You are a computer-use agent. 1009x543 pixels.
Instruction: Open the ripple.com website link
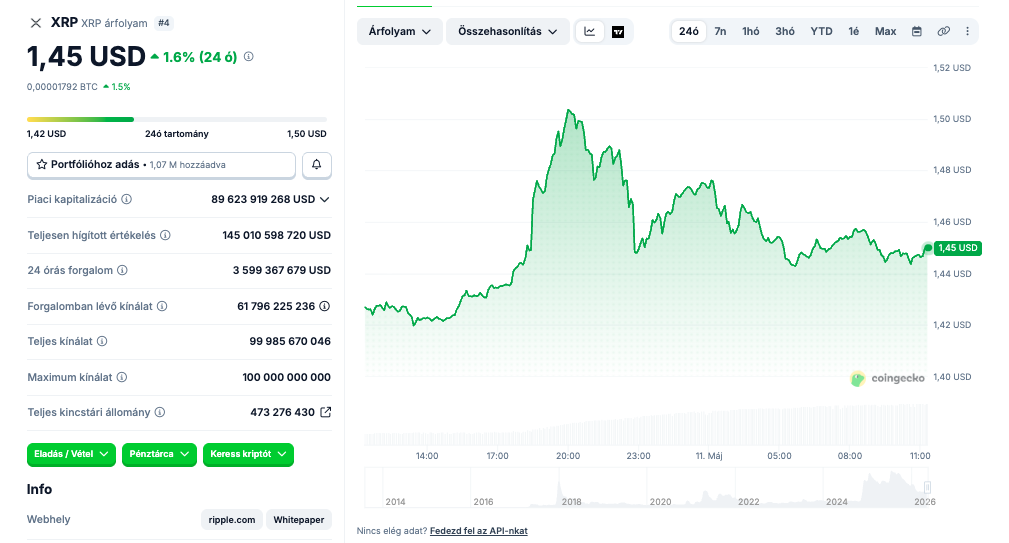pyautogui.click(x=232, y=520)
